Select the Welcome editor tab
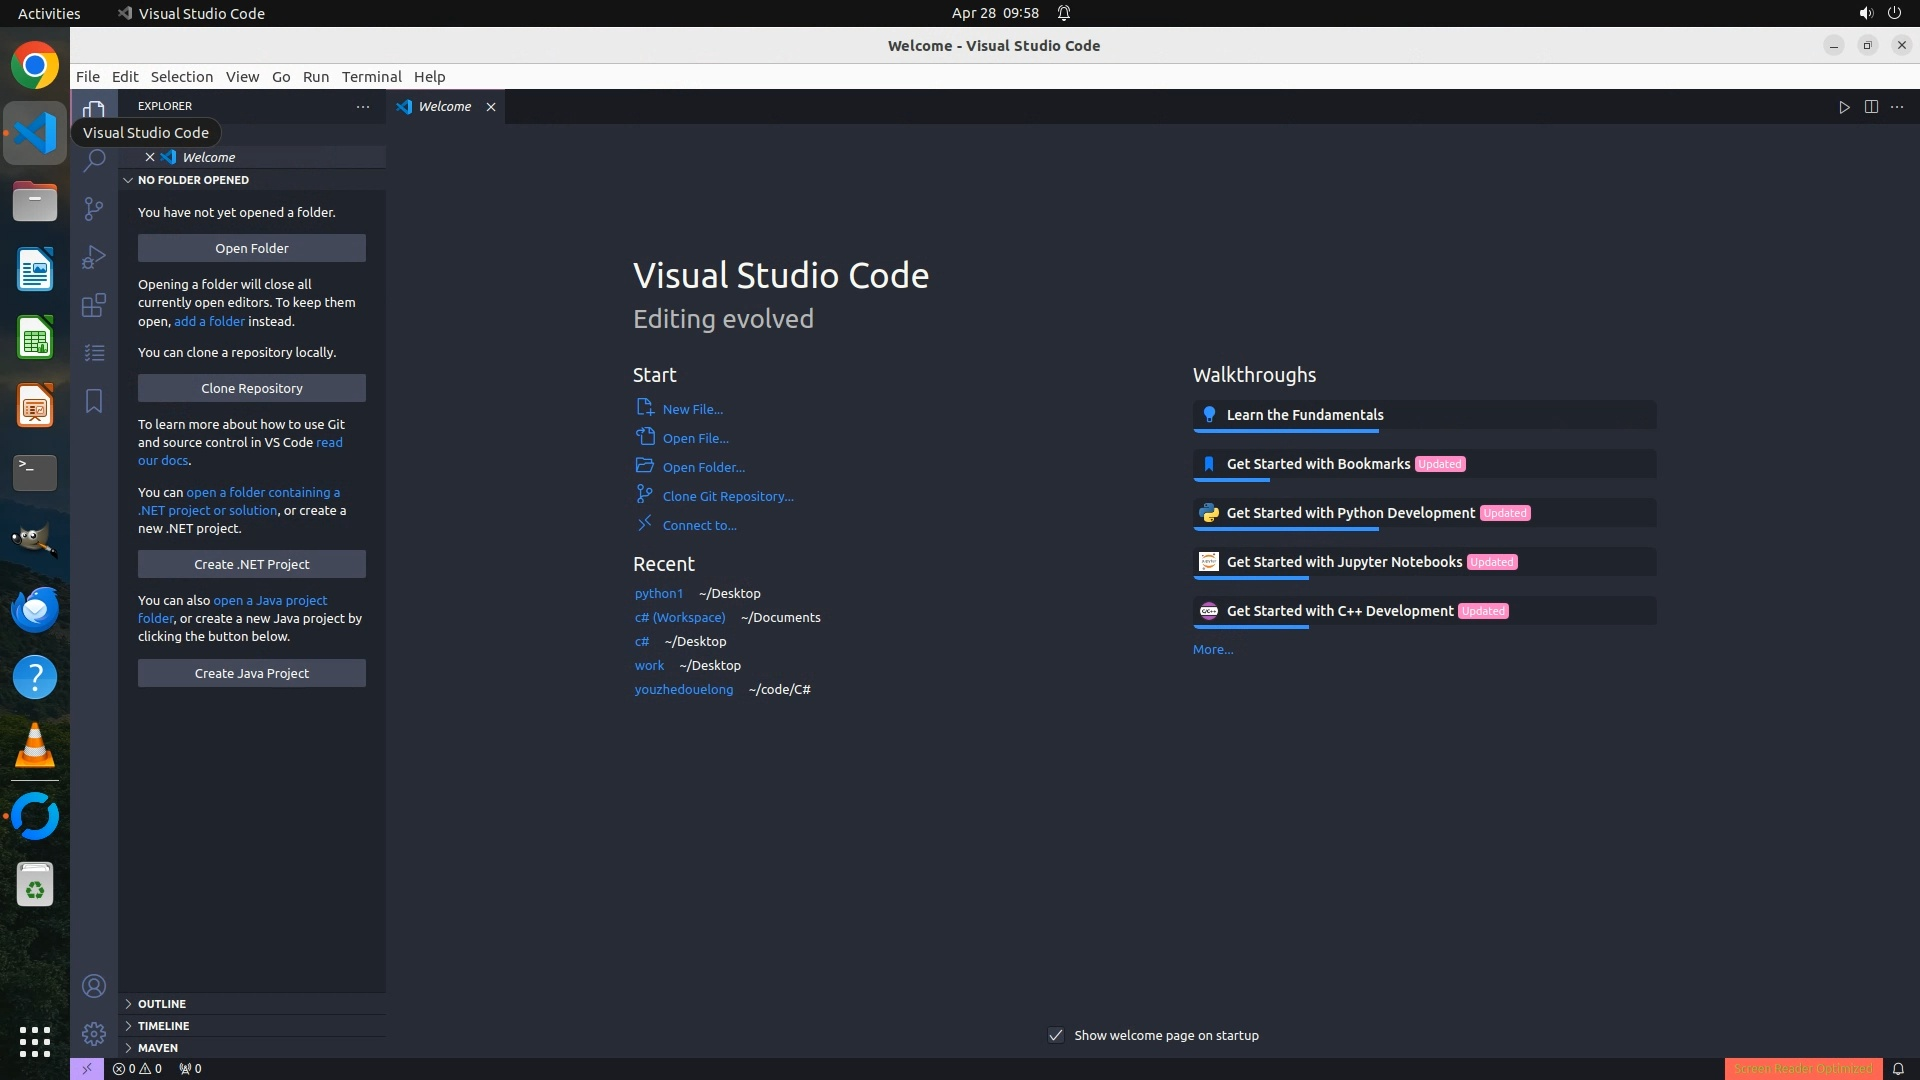The width and height of the screenshot is (1920, 1080). (444, 106)
